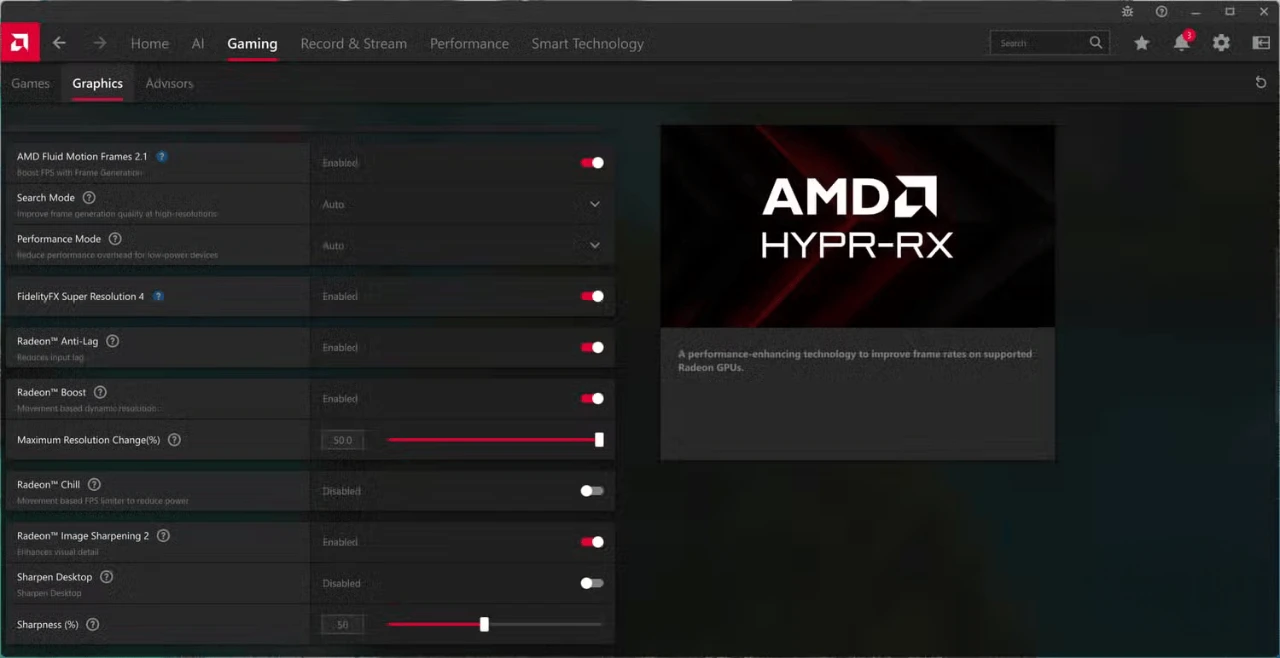The width and height of the screenshot is (1280, 658).
Task: Turn on Sharpen Desktop
Action: pyautogui.click(x=591, y=583)
